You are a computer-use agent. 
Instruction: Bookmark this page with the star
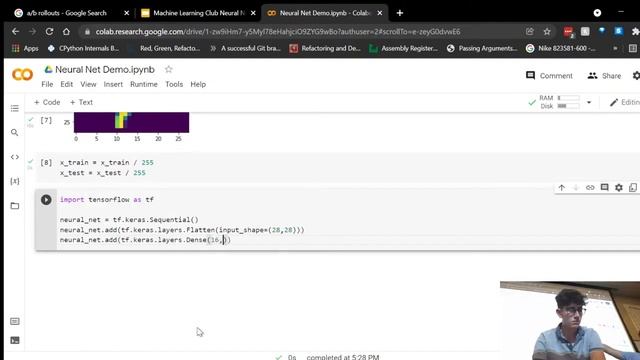click(x=547, y=31)
